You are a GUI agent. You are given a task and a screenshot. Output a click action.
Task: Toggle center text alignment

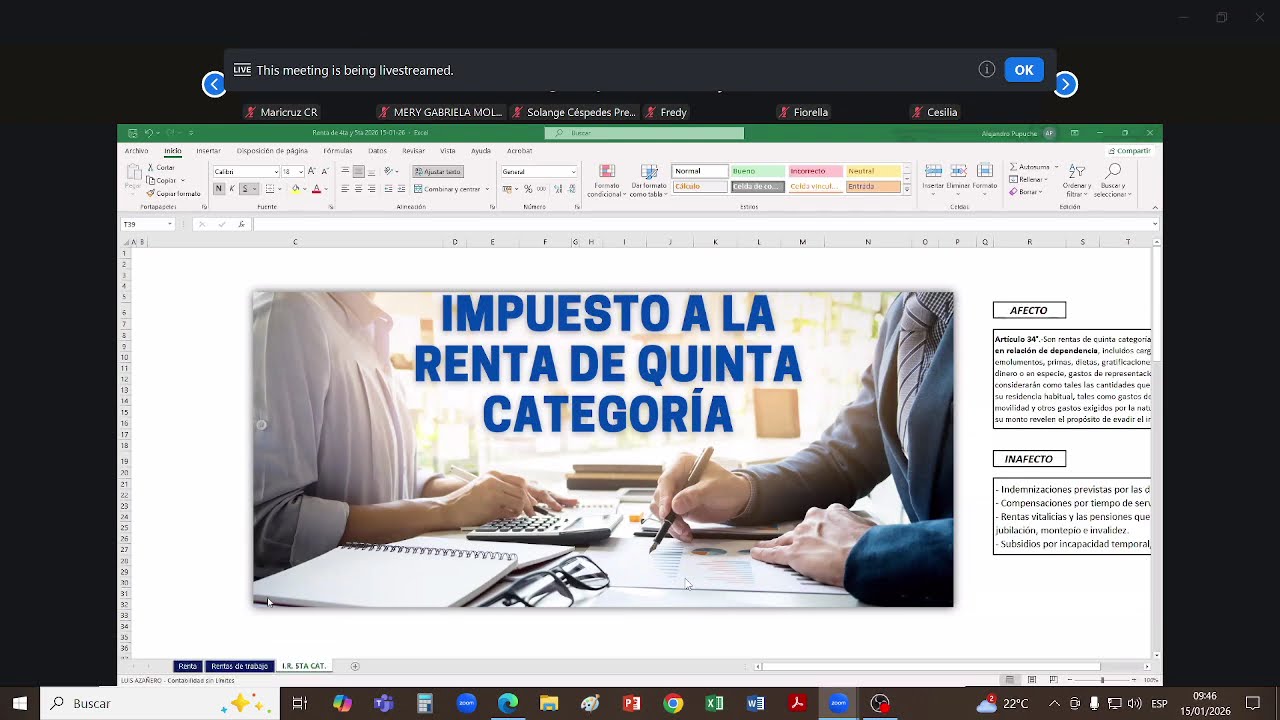coord(358,188)
